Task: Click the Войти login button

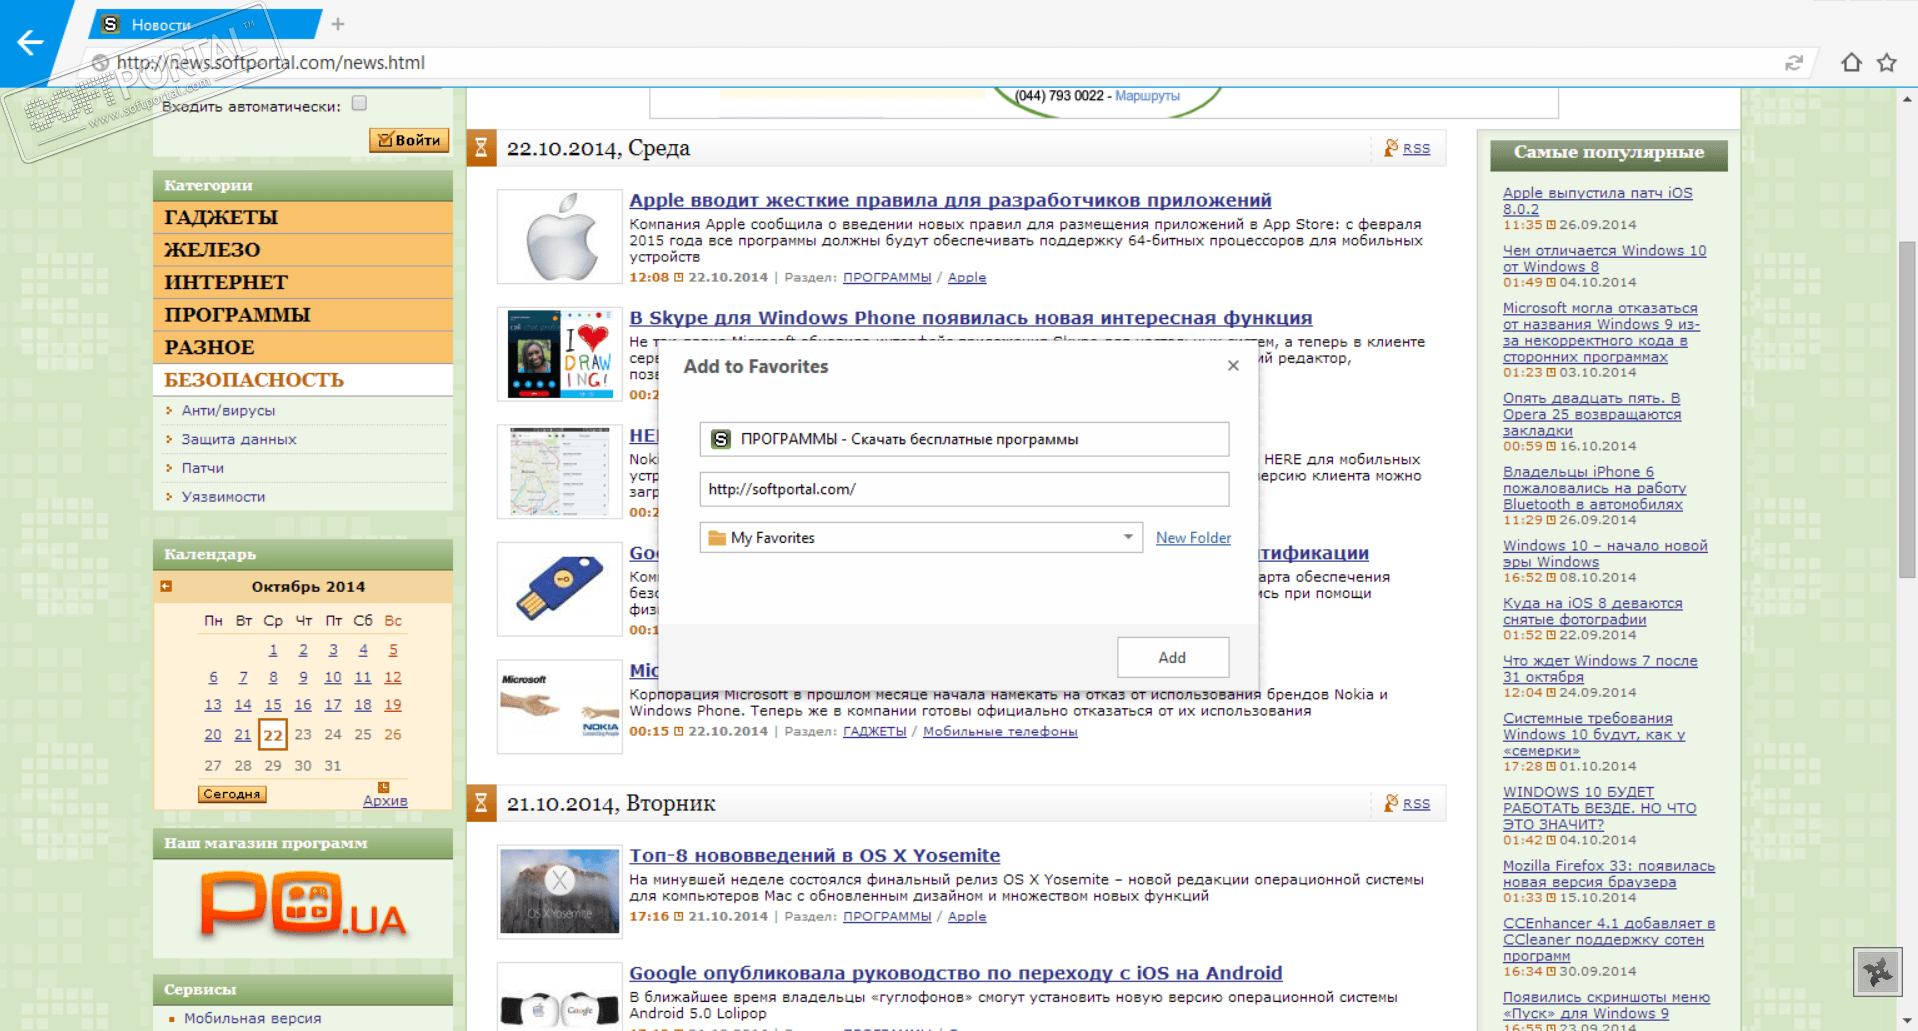Action: coord(409,140)
